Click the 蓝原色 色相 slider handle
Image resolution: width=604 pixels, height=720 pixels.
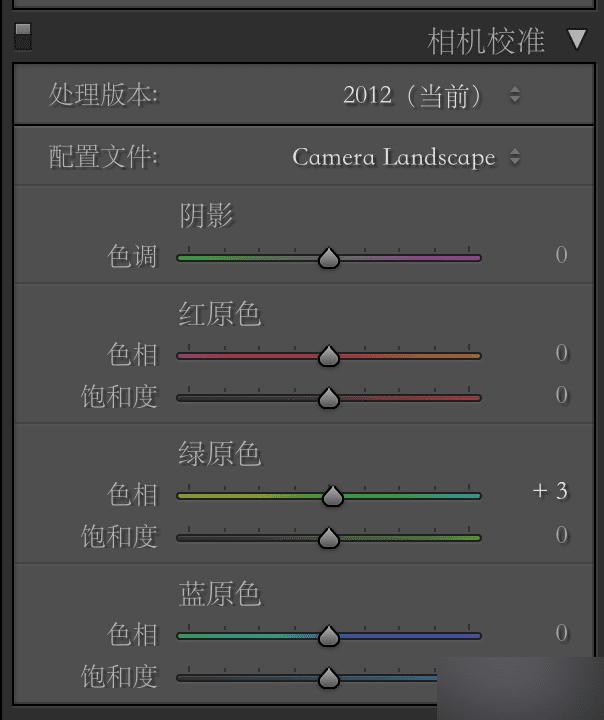click(x=329, y=636)
